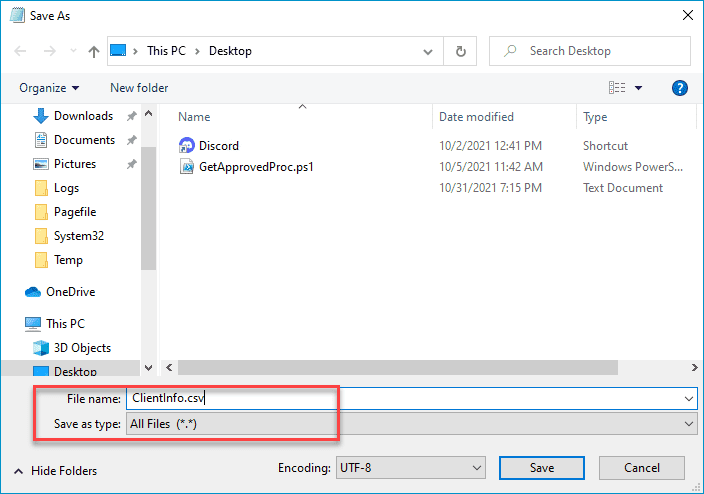Open the Encoding UTF-8 dropdown
The height and width of the screenshot is (494, 704).
tap(410, 468)
